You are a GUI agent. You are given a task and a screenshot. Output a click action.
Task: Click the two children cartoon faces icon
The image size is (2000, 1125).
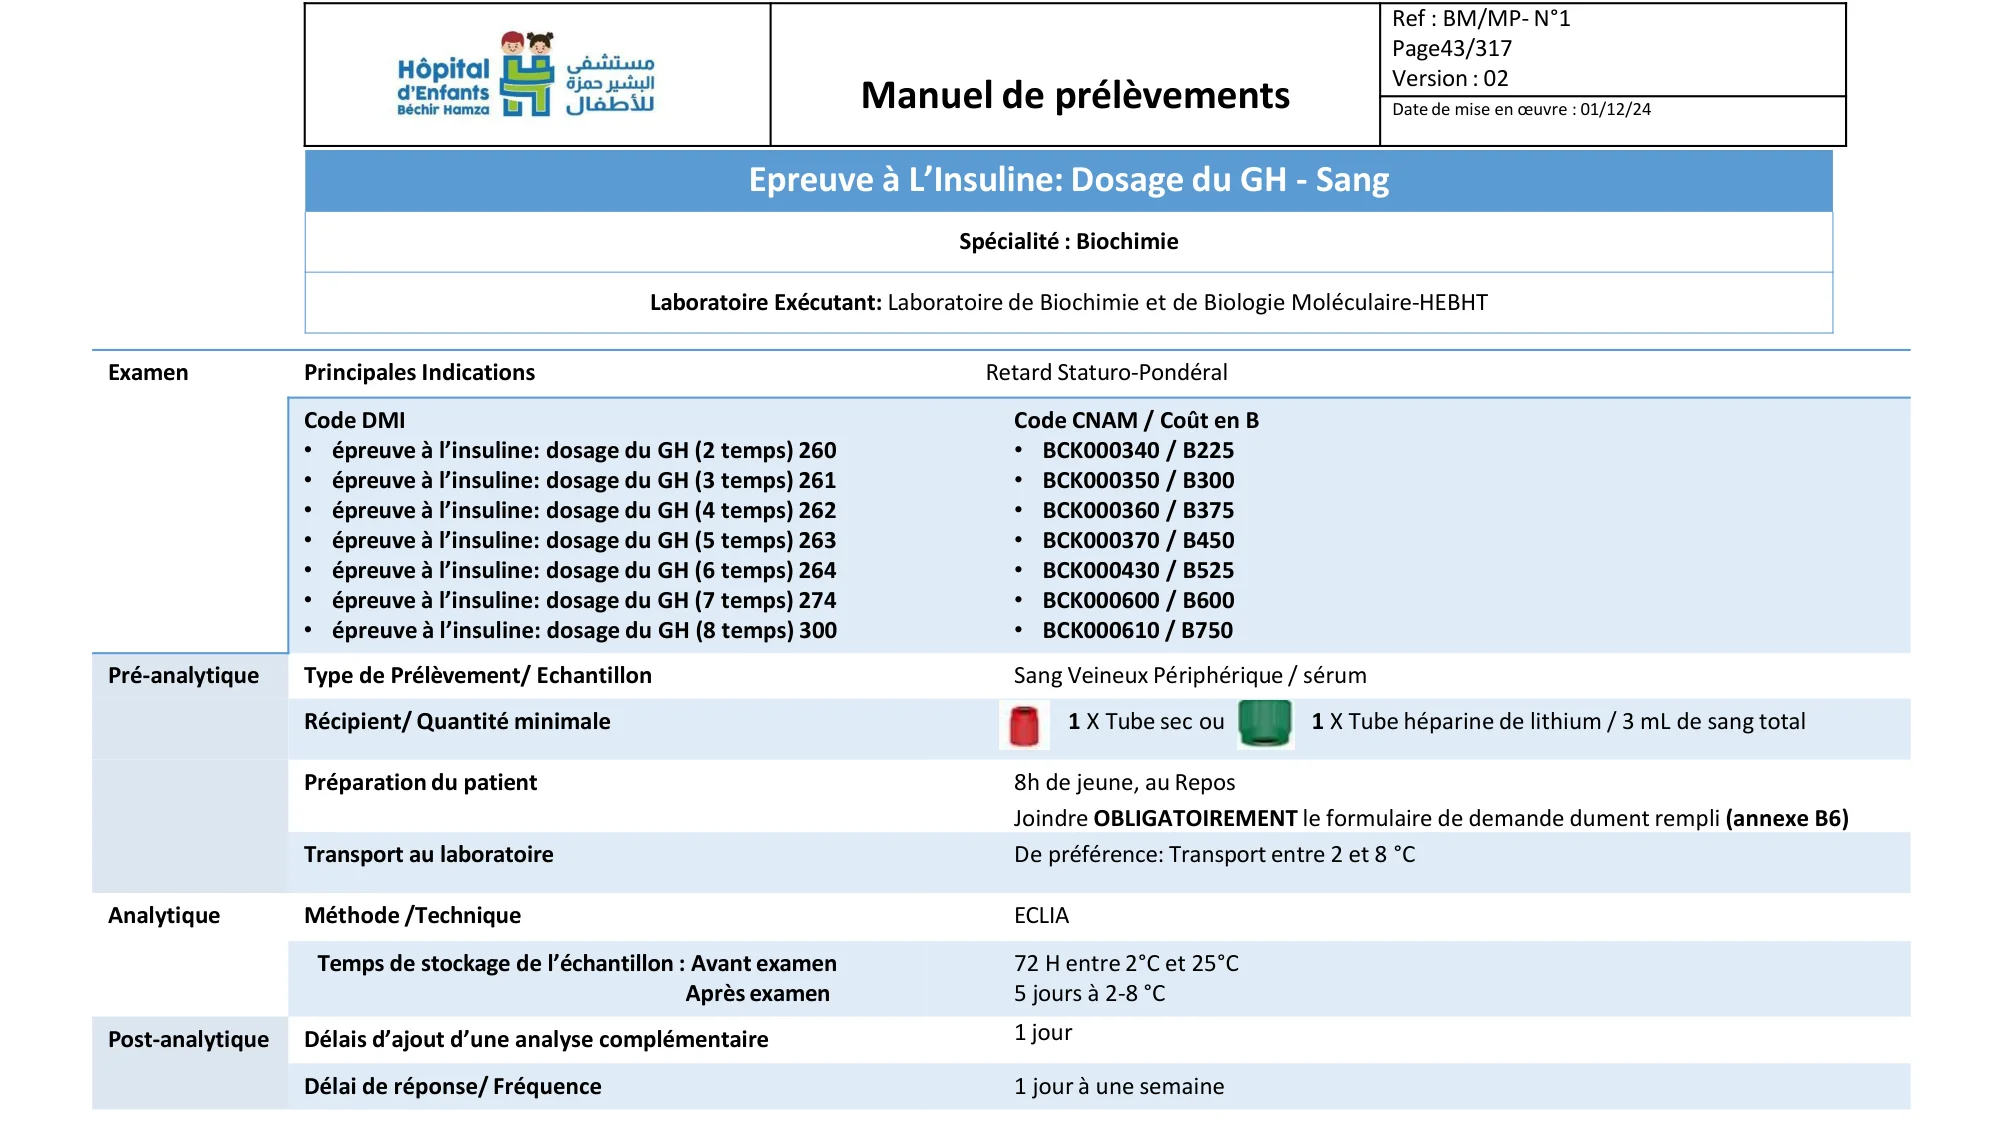pyautogui.click(x=527, y=42)
